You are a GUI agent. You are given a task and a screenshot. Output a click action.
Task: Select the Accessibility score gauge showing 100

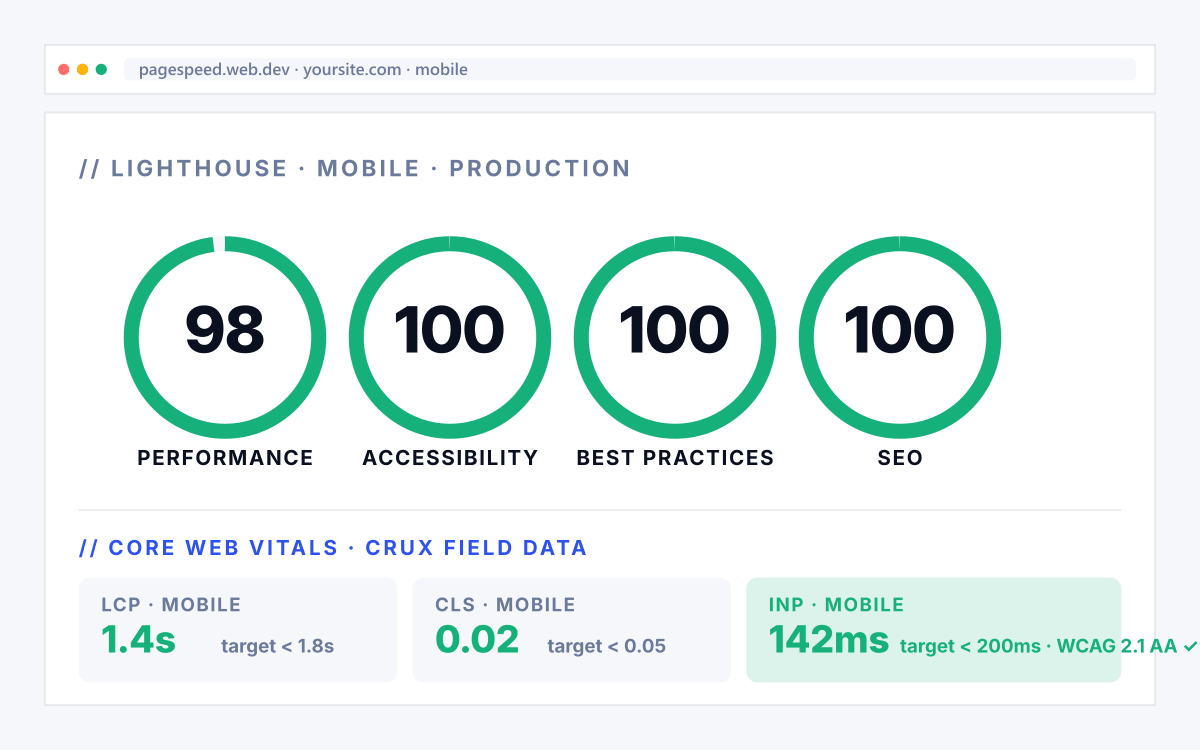pyautogui.click(x=450, y=336)
